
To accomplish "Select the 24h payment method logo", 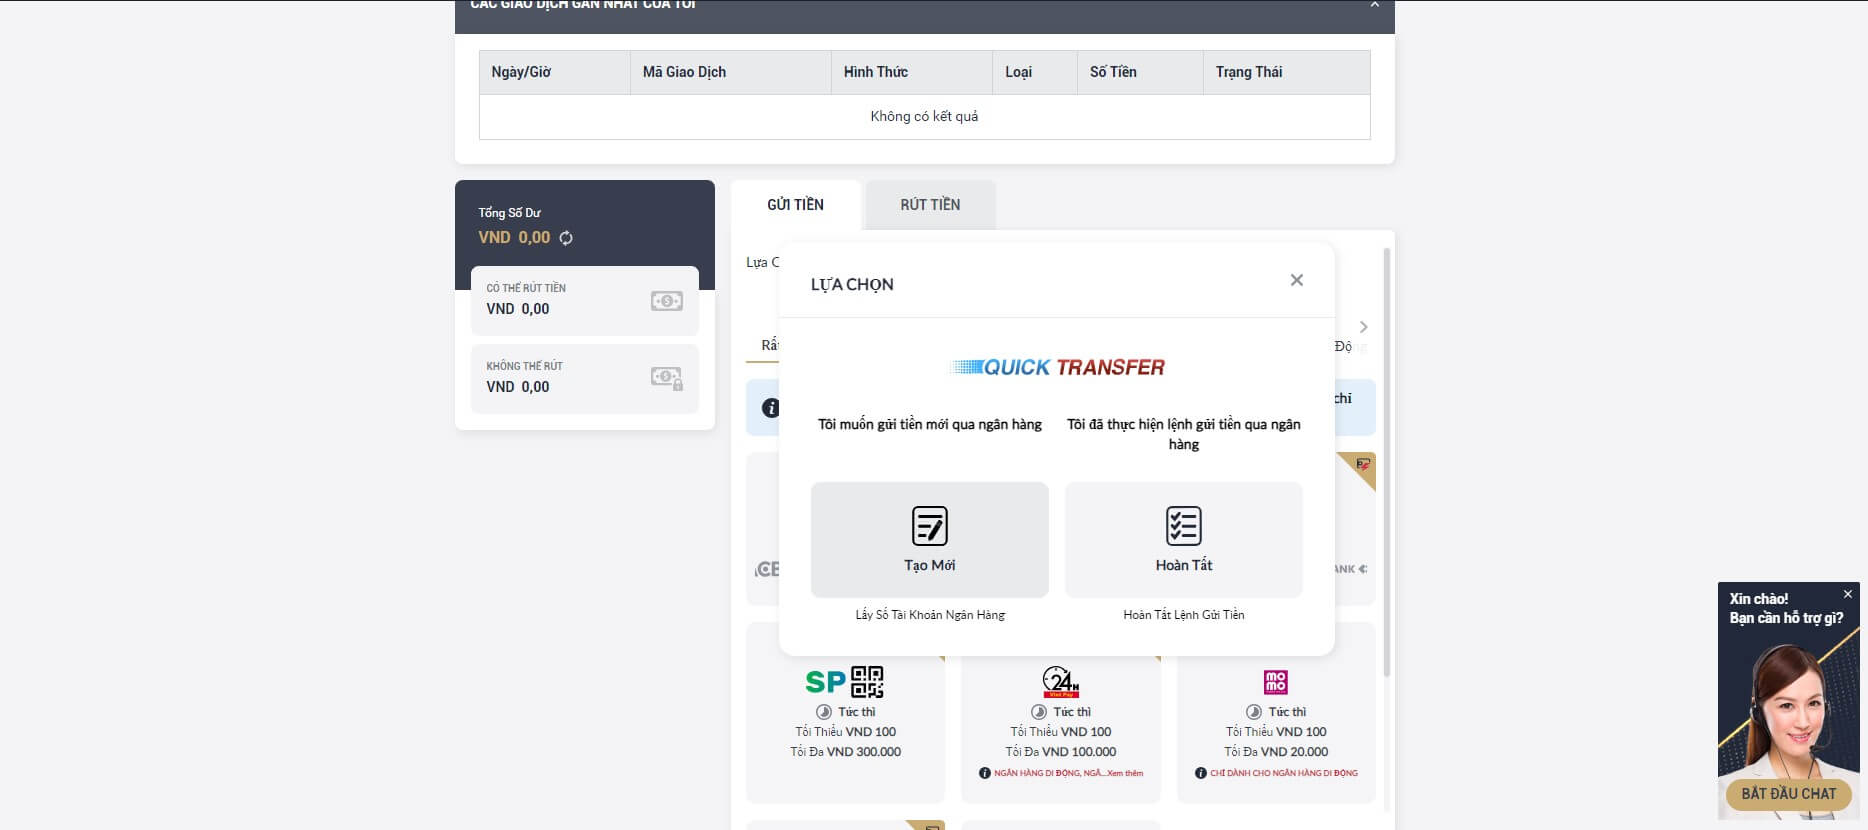I will coord(1060,682).
